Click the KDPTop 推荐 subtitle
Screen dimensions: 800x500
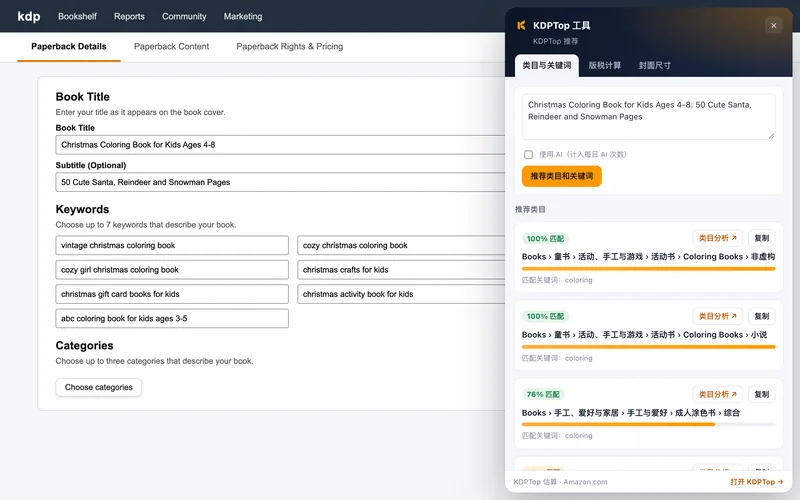tap(556, 41)
